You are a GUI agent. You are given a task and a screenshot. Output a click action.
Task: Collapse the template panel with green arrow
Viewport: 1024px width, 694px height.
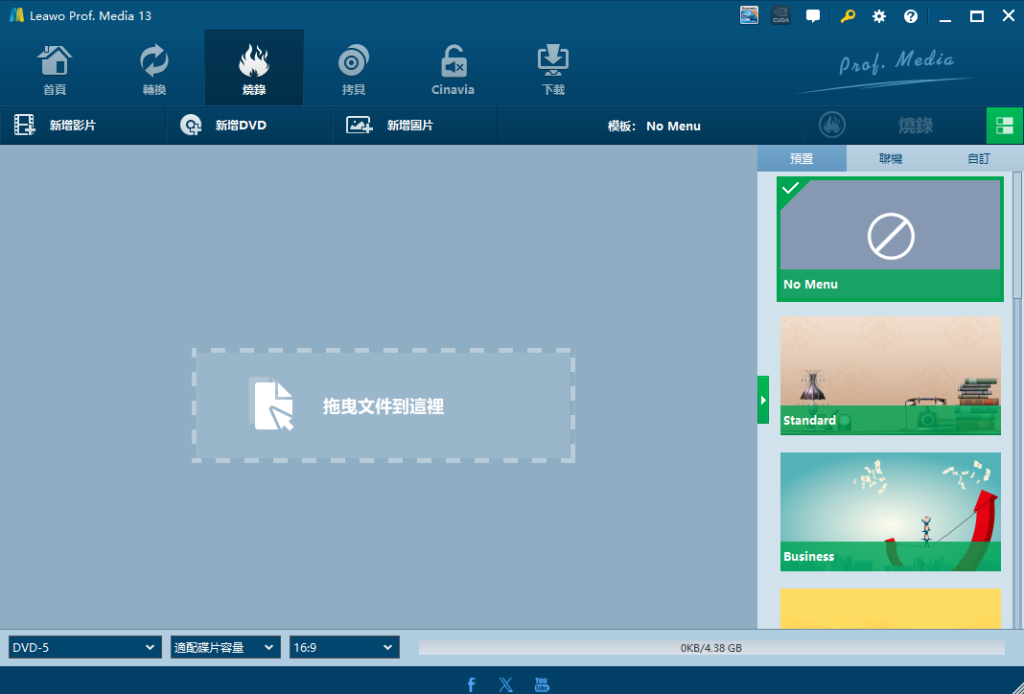(763, 400)
